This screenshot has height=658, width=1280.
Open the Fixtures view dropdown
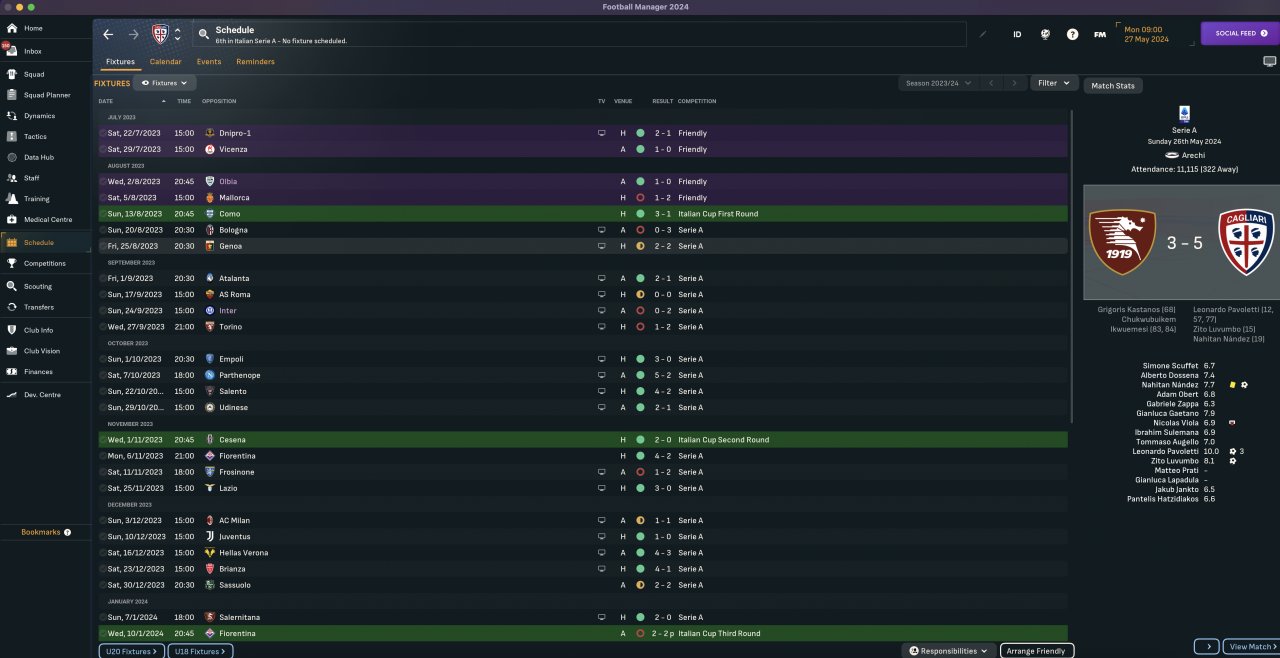pyautogui.click(x=165, y=83)
